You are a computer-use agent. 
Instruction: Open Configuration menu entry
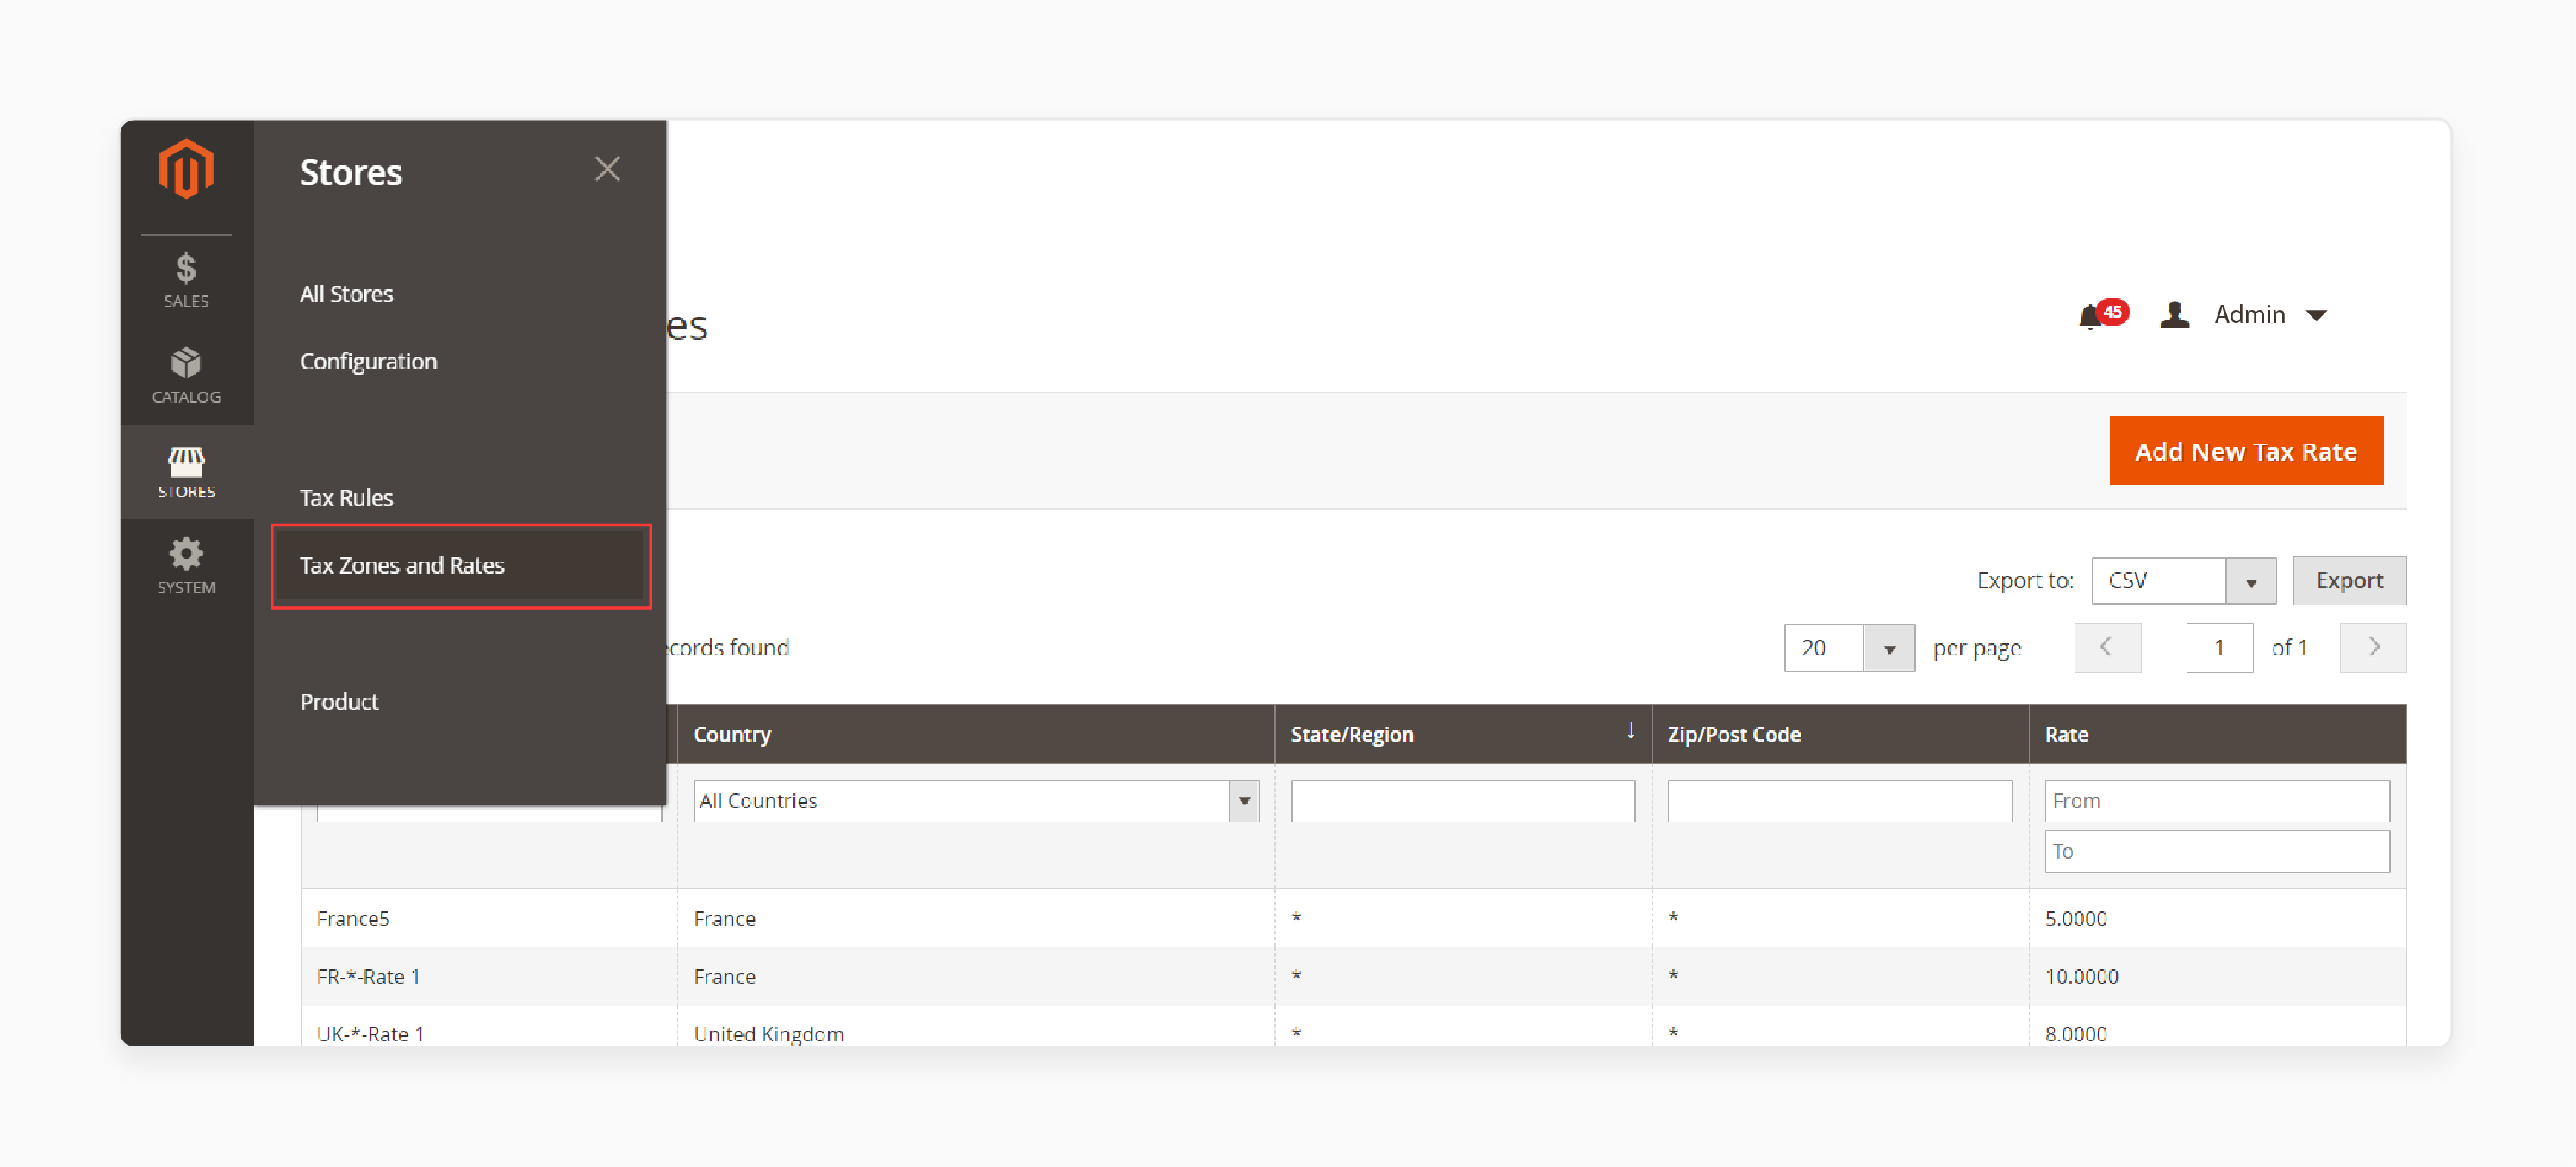368,361
